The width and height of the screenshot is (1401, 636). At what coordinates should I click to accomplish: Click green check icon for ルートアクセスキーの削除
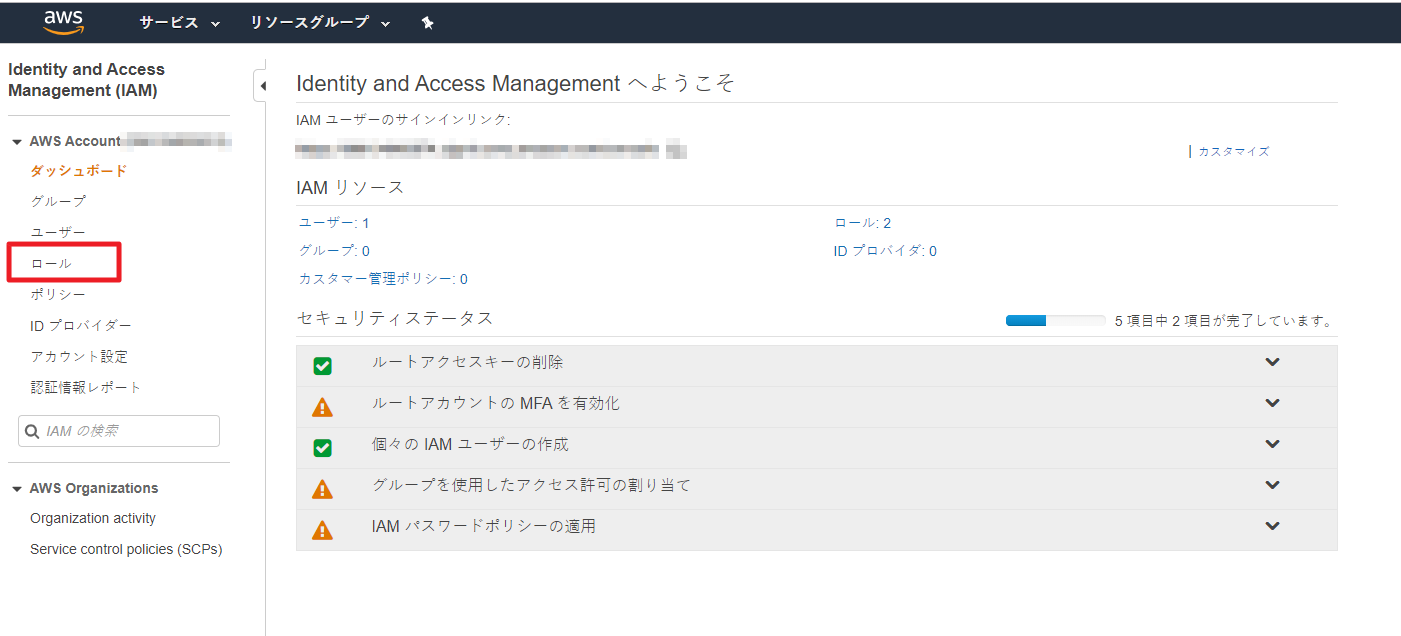point(322,366)
